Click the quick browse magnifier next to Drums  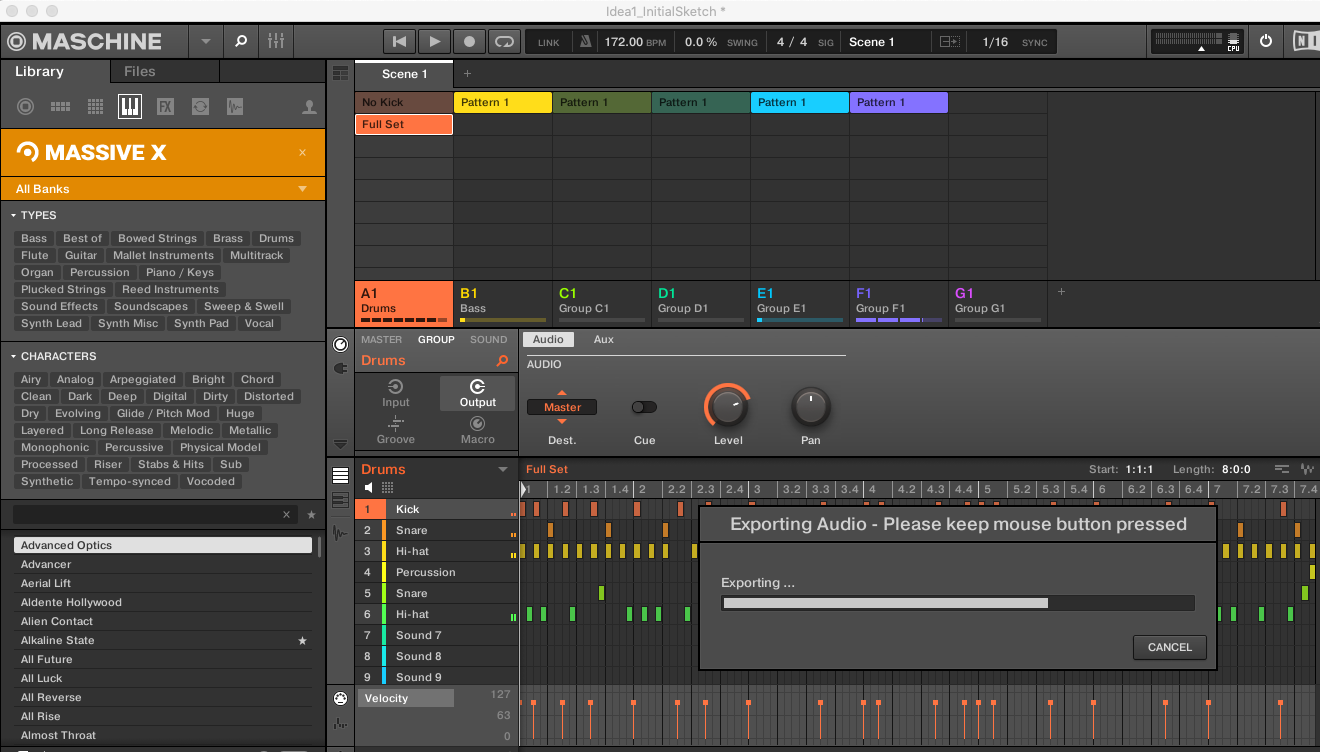[502, 361]
